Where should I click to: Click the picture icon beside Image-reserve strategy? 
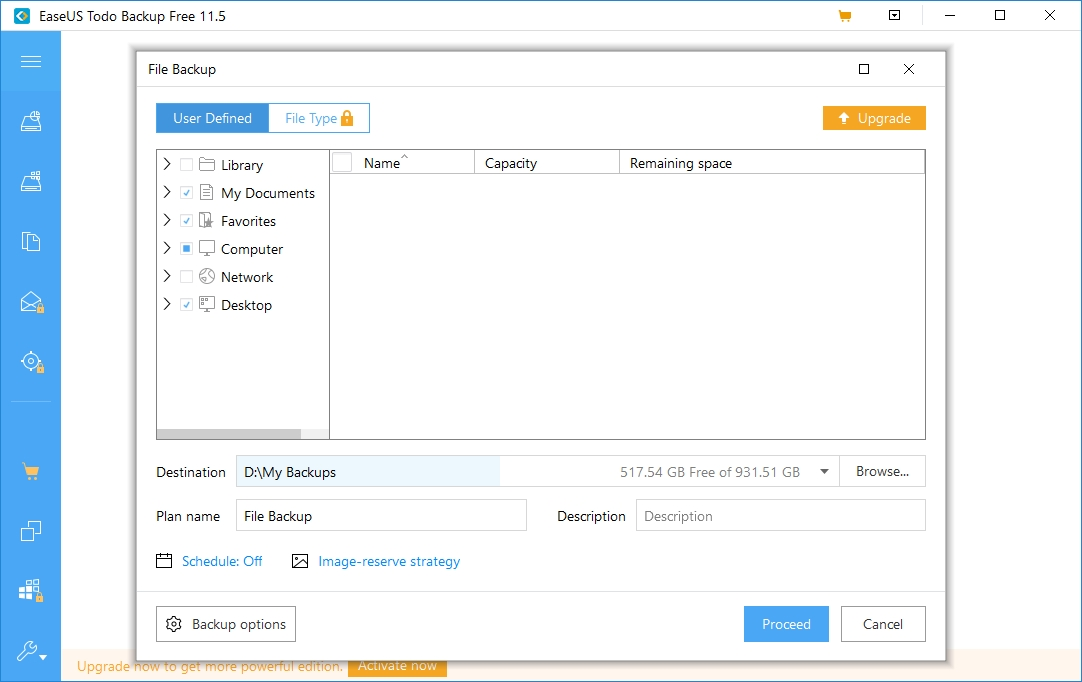pos(300,561)
